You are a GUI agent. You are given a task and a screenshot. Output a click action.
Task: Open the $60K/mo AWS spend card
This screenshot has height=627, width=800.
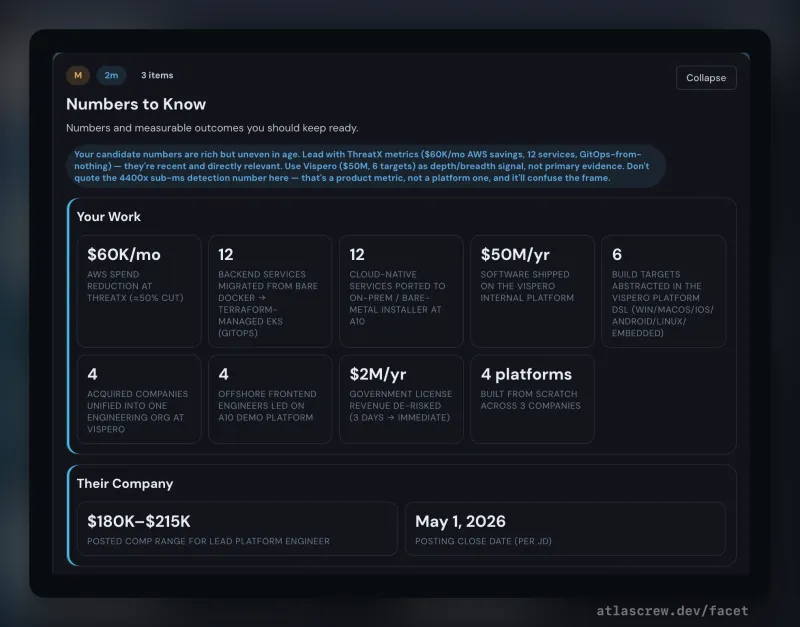139,291
